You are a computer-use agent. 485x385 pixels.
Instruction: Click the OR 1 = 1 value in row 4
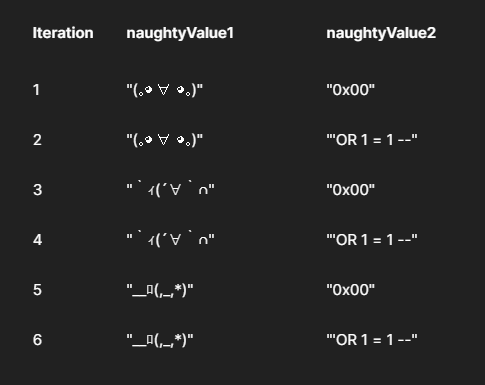pyautogui.click(x=372, y=240)
